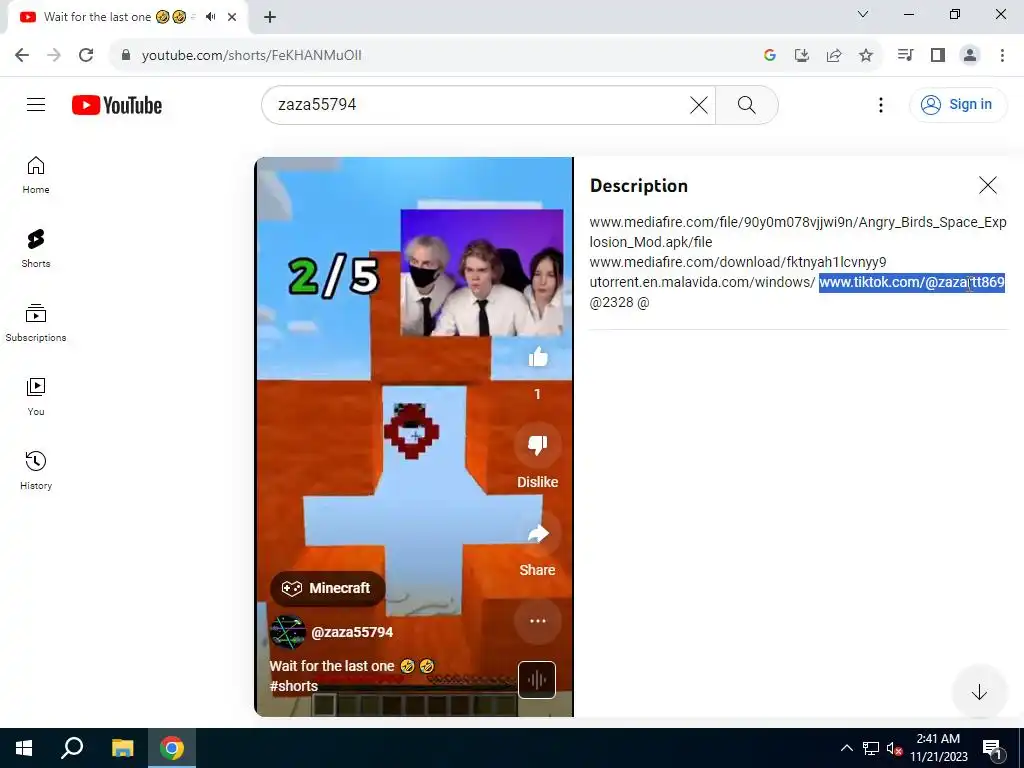Open the You section in sidebar
Image resolution: width=1024 pixels, height=768 pixels.
36,396
